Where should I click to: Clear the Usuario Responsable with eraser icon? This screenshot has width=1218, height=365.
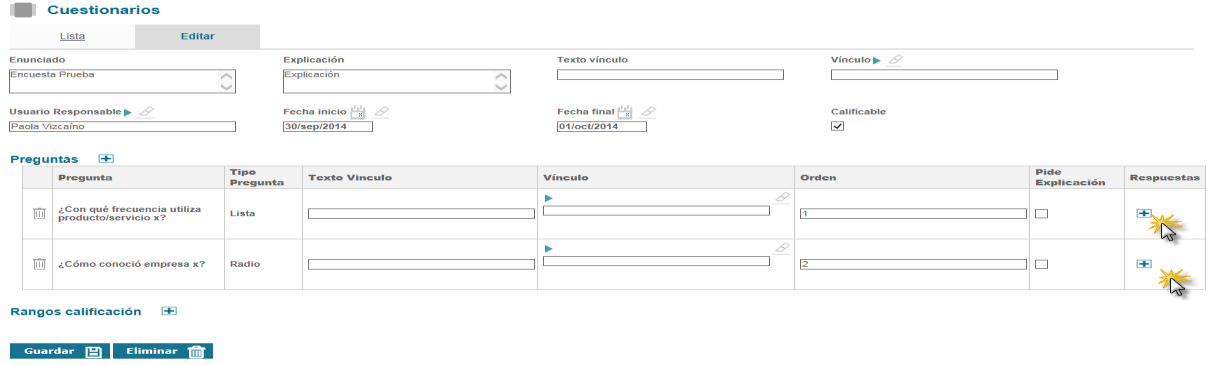point(146,112)
